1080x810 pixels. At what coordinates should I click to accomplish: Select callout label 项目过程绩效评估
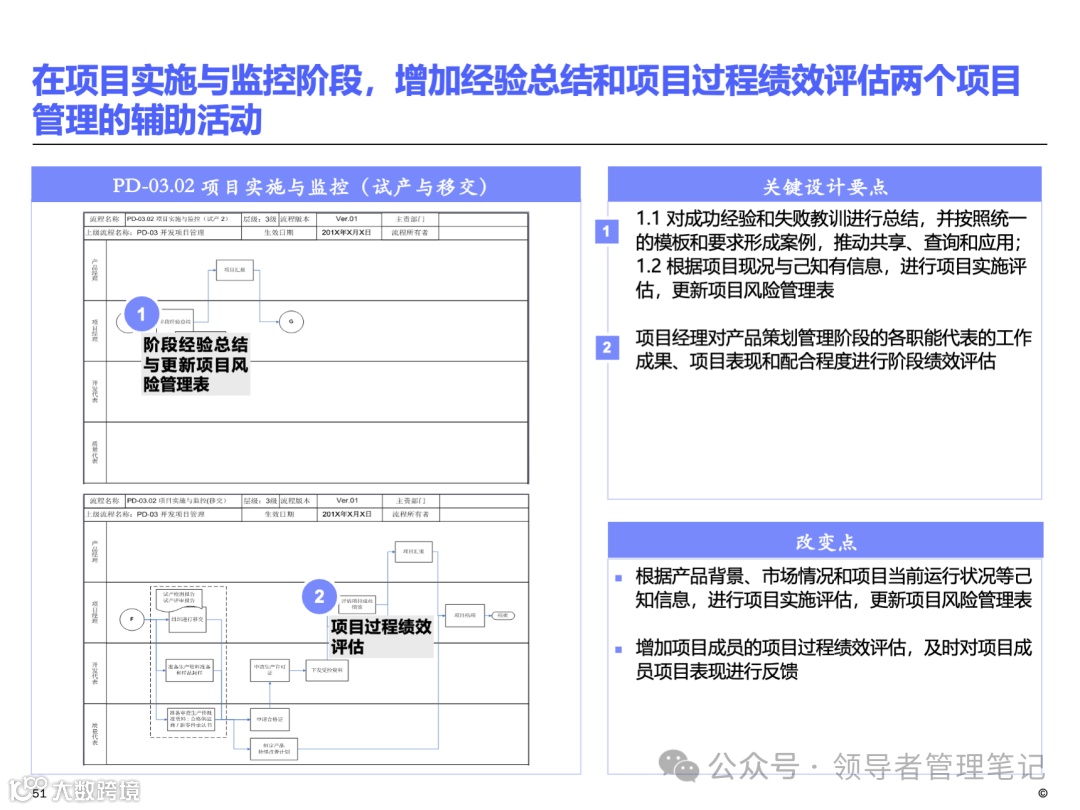[x=381, y=636]
